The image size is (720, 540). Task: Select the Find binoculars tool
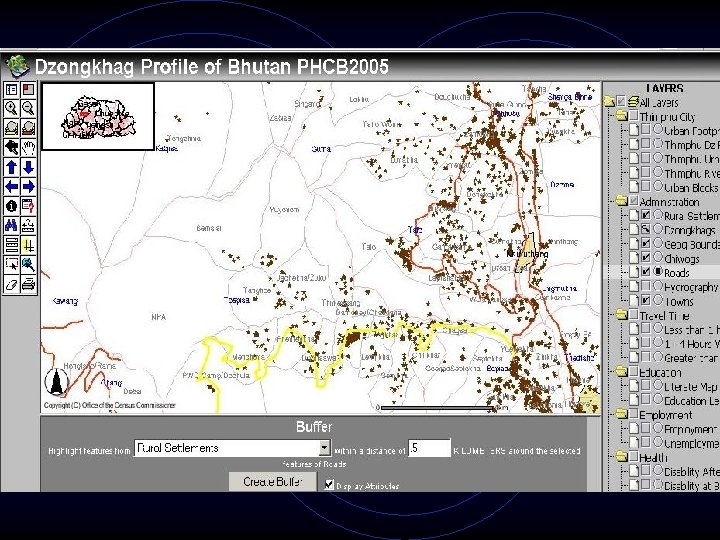(11, 225)
